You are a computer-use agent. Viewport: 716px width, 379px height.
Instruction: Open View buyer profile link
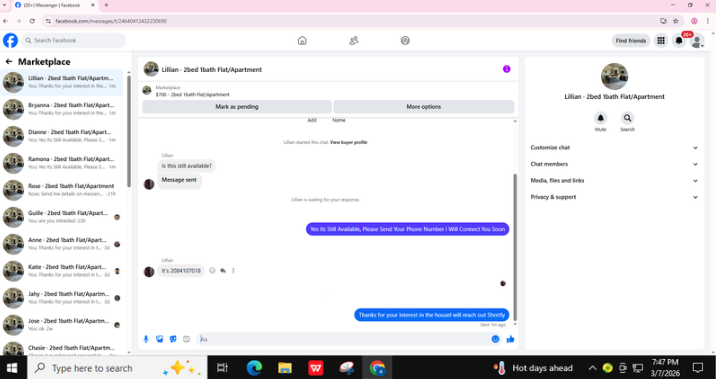coord(348,142)
